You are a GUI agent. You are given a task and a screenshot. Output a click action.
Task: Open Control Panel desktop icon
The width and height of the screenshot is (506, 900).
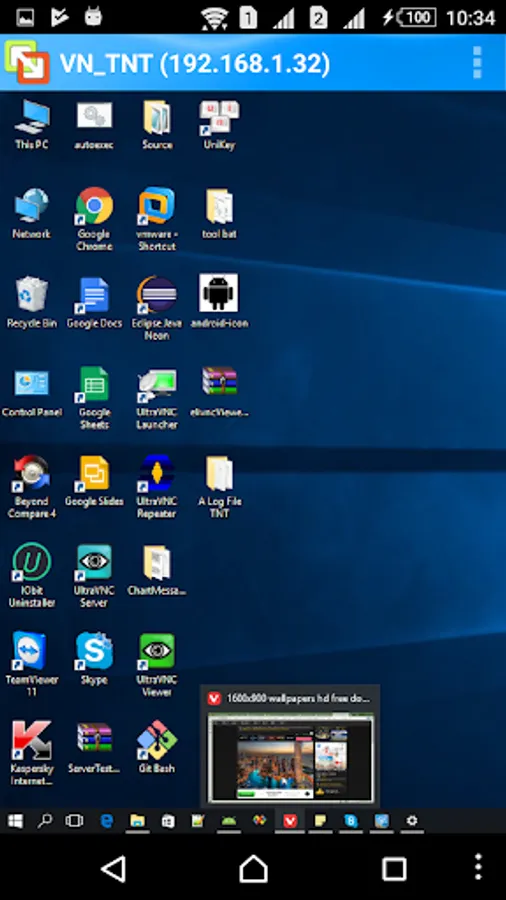pos(32,392)
